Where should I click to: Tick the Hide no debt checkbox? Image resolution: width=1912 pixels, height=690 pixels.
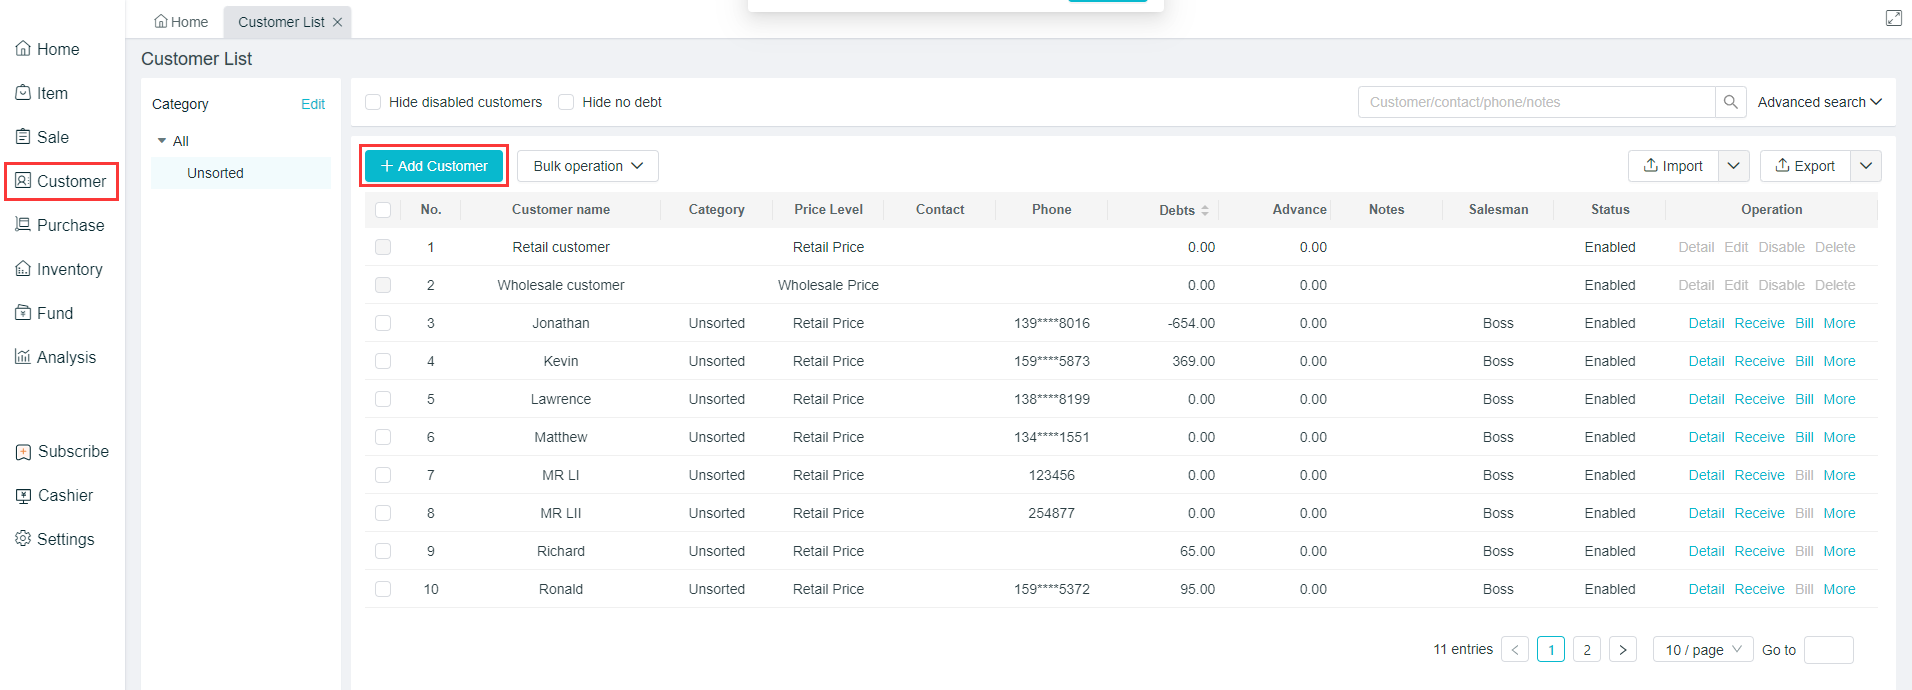[566, 102]
